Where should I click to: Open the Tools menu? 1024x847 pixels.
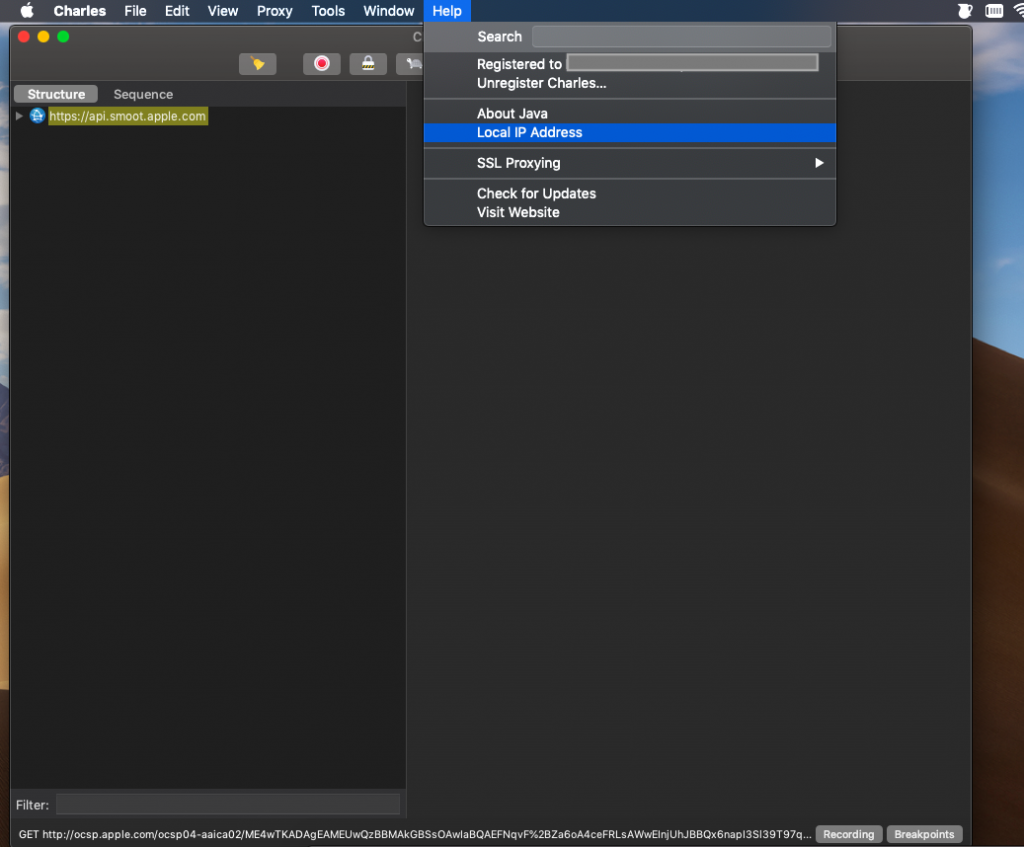point(328,10)
